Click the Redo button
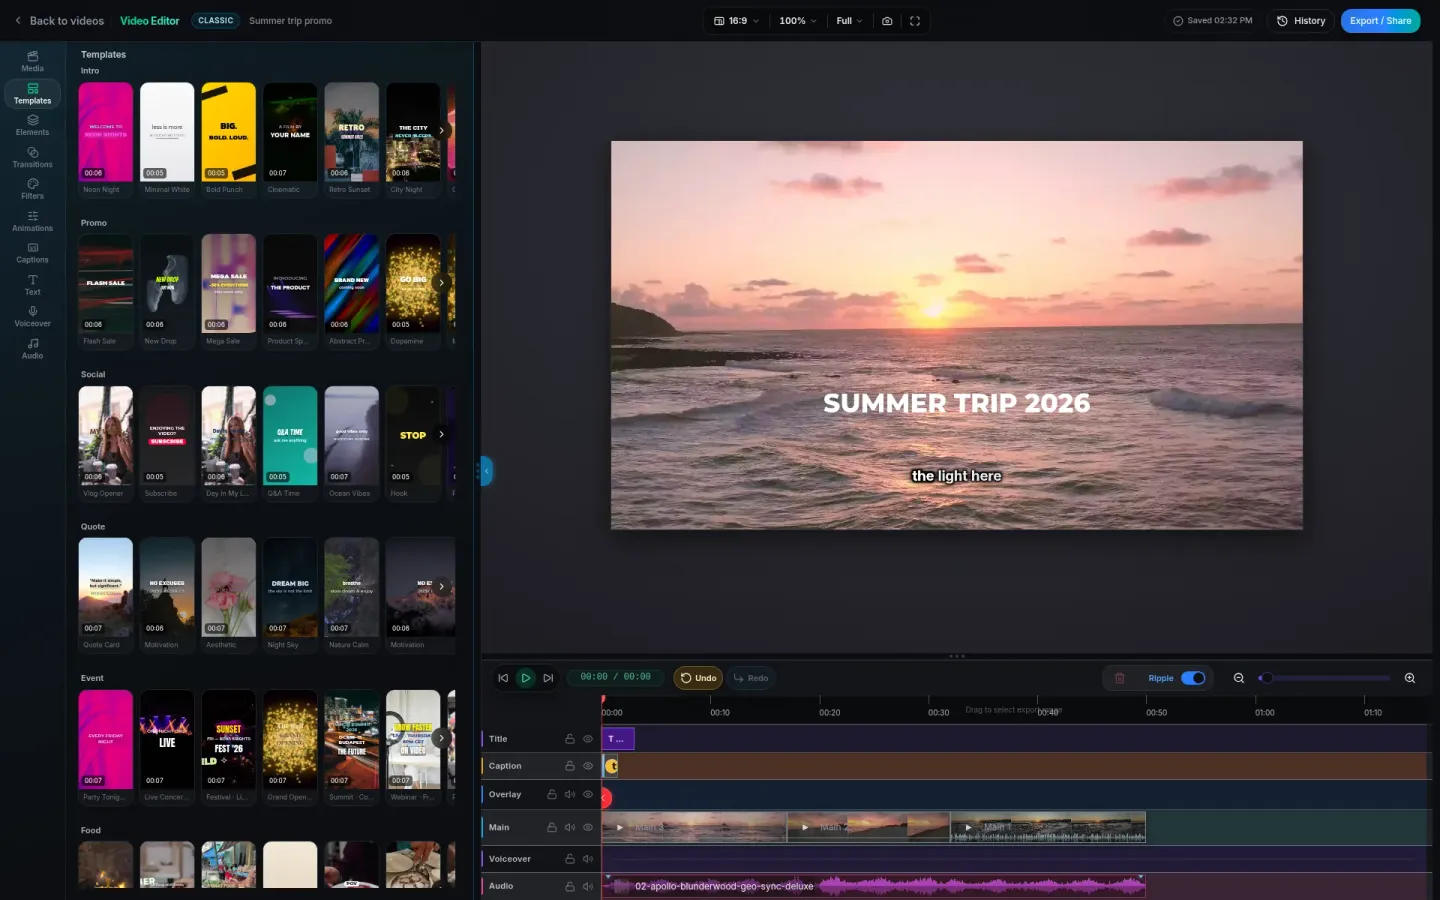This screenshot has height=900, width=1440. tap(751, 678)
